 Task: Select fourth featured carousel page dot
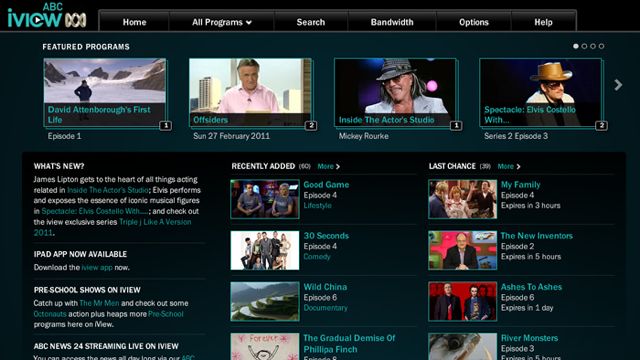(x=601, y=46)
